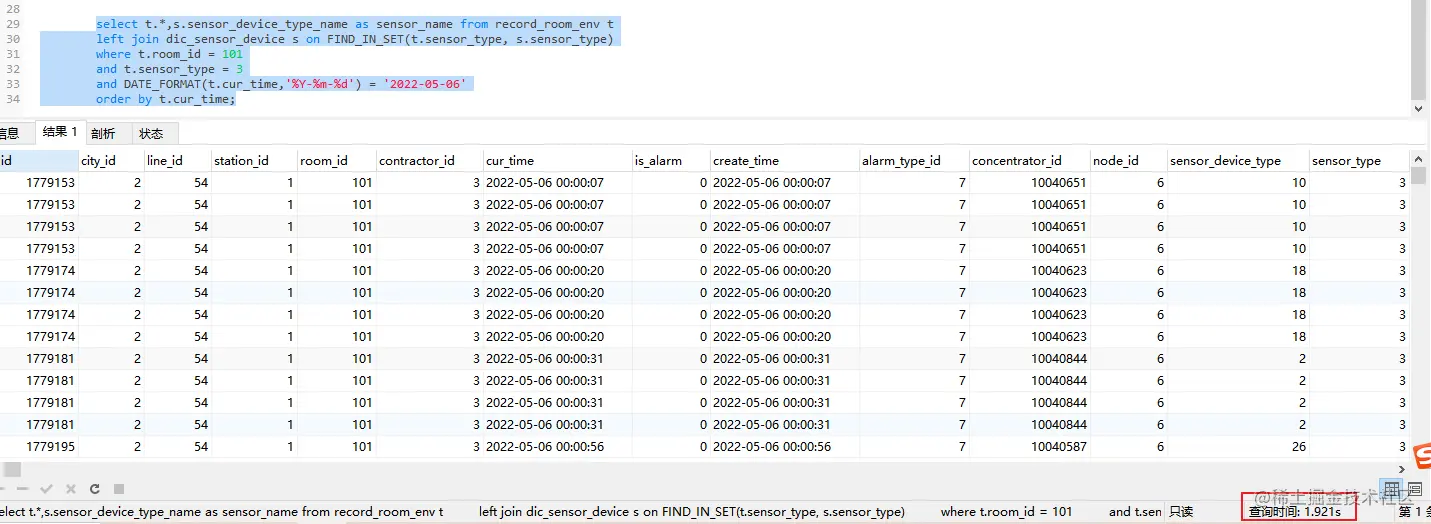
Task: Click concentrator_id cell 10040587
Action: [x=1029, y=447]
